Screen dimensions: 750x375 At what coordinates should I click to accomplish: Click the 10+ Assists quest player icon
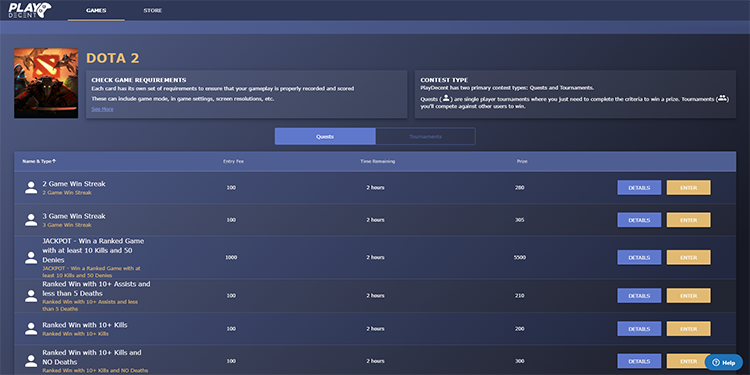tap(31, 296)
